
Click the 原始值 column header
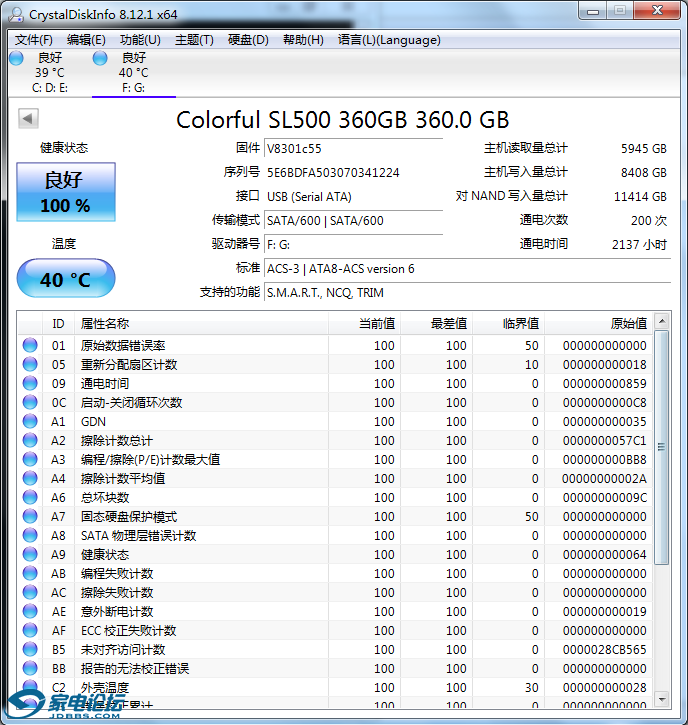pos(599,323)
